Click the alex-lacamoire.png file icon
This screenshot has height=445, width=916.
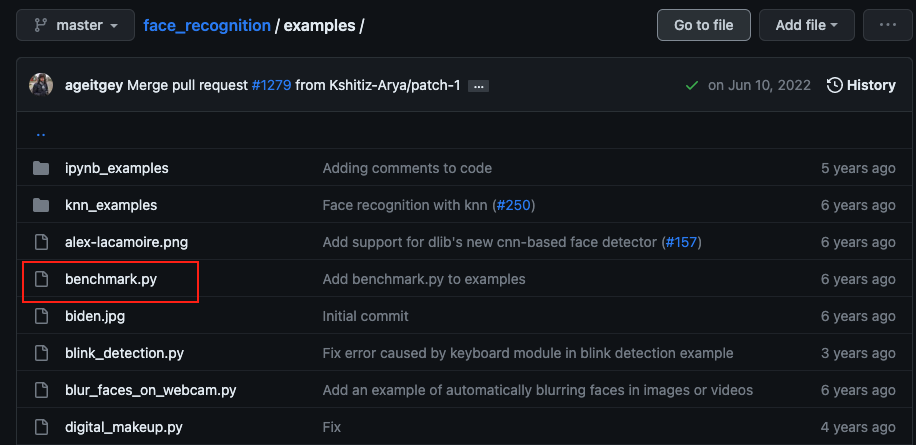click(x=41, y=242)
